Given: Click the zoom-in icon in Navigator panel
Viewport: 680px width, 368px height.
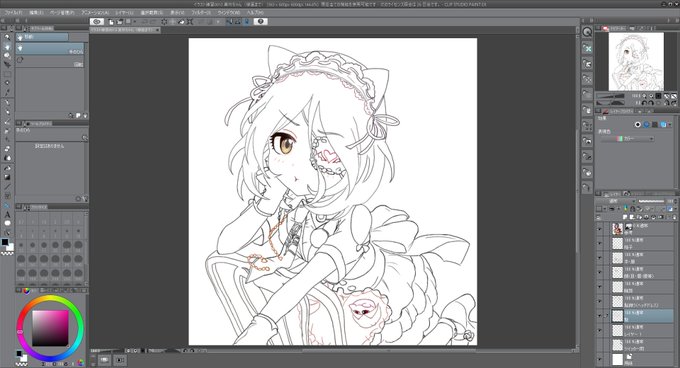Looking at the screenshot, I should [x=644, y=96].
